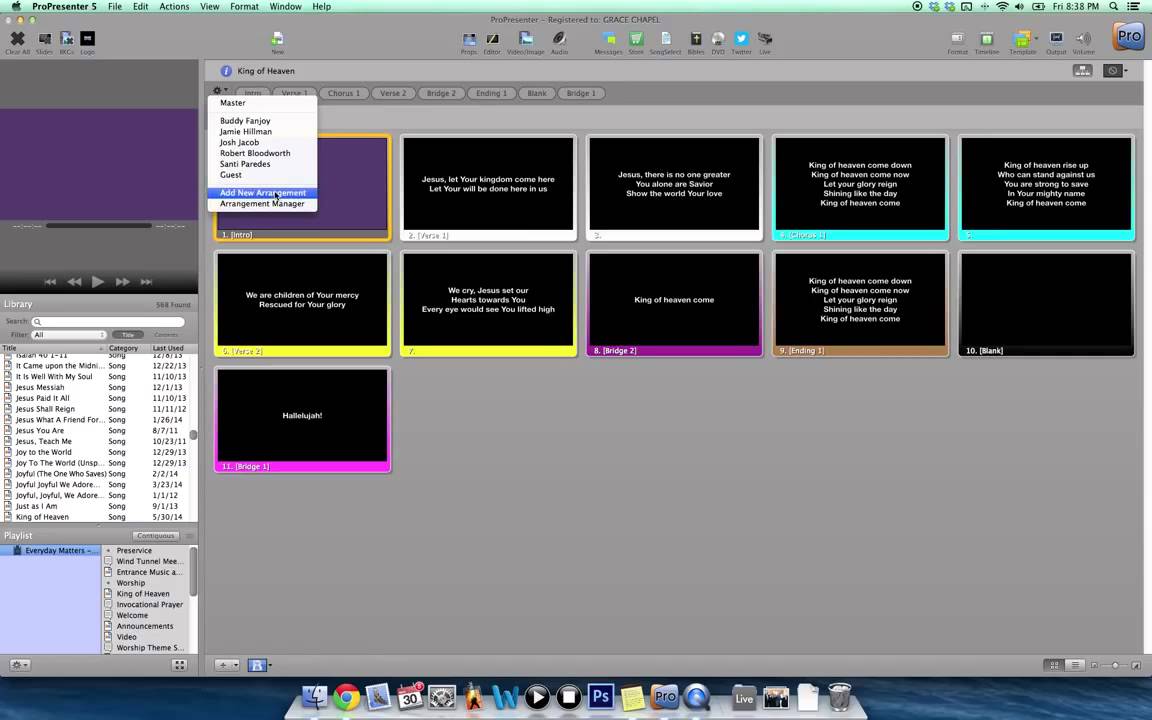The width and height of the screenshot is (1152, 720).
Task: Open the Props toolbar icon
Action: coord(469,42)
